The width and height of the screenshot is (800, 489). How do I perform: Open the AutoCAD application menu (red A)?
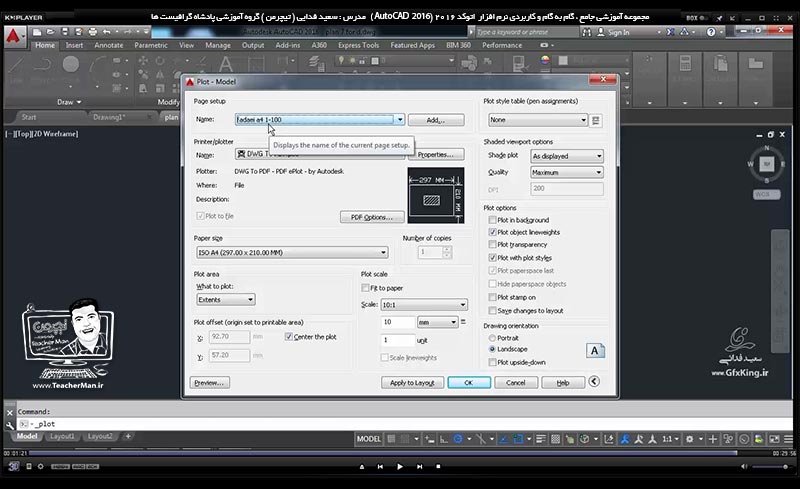coord(13,37)
